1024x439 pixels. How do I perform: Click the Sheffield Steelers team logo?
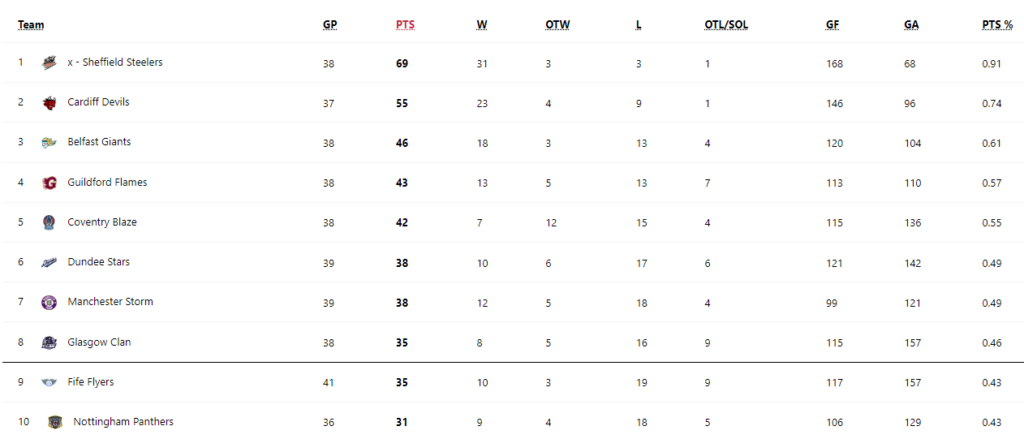pyautogui.click(x=49, y=63)
